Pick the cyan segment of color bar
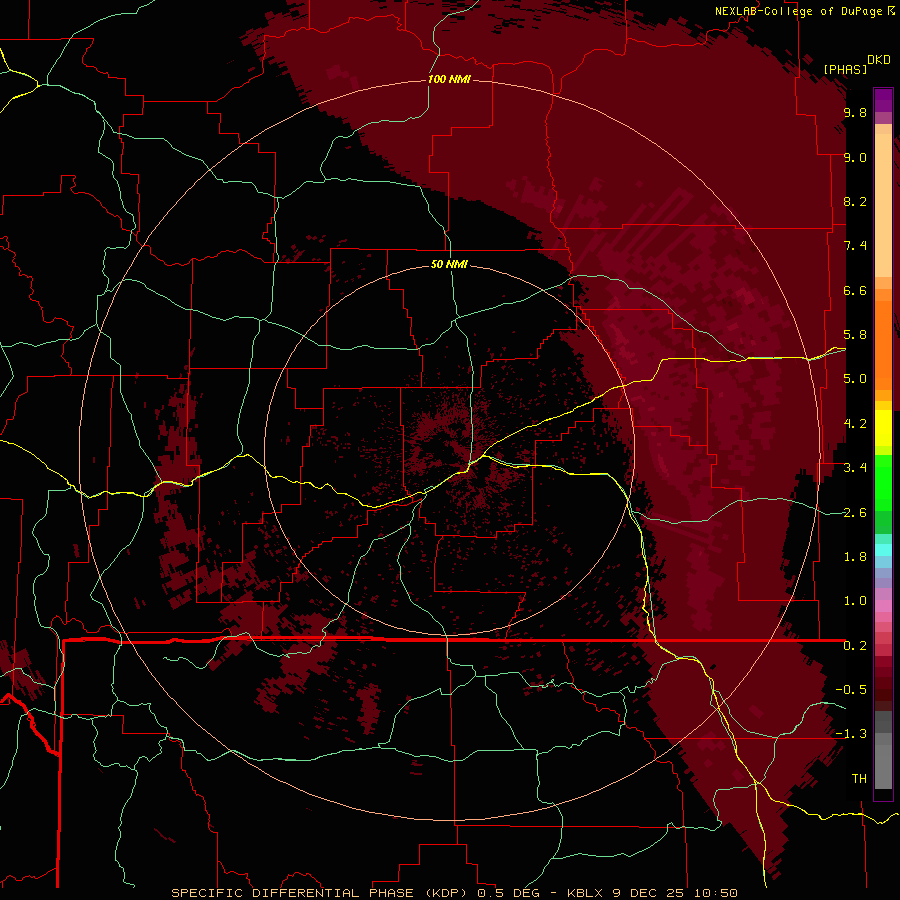 click(883, 550)
